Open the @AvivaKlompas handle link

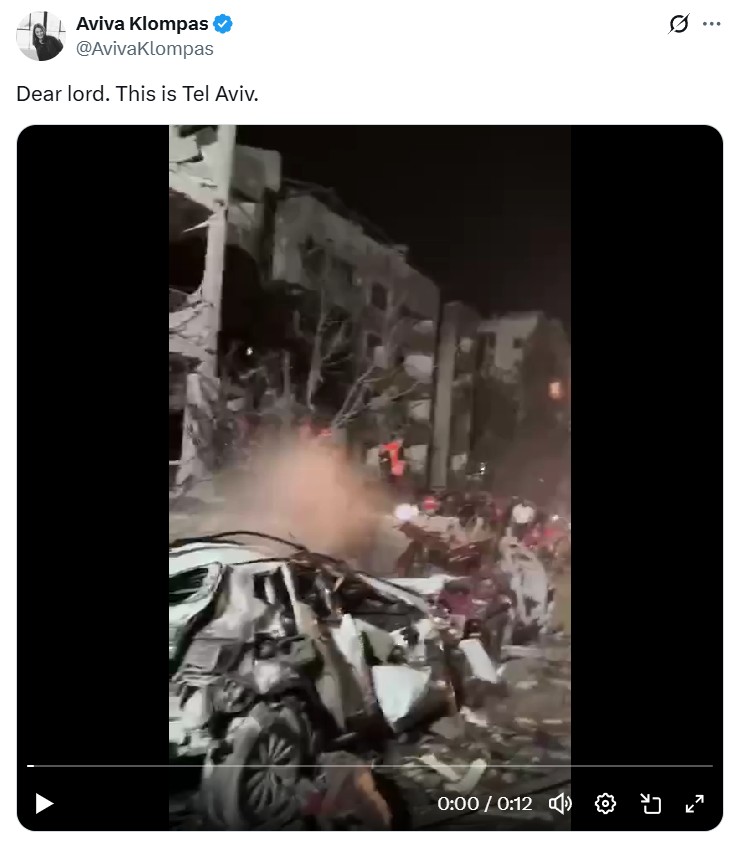pyautogui.click(x=144, y=48)
